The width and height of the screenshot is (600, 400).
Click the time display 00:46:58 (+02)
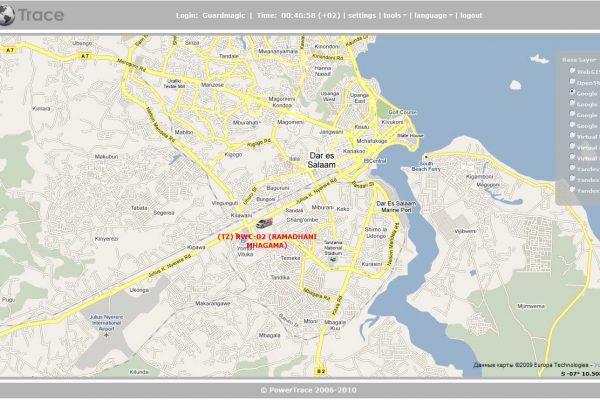(310, 16)
